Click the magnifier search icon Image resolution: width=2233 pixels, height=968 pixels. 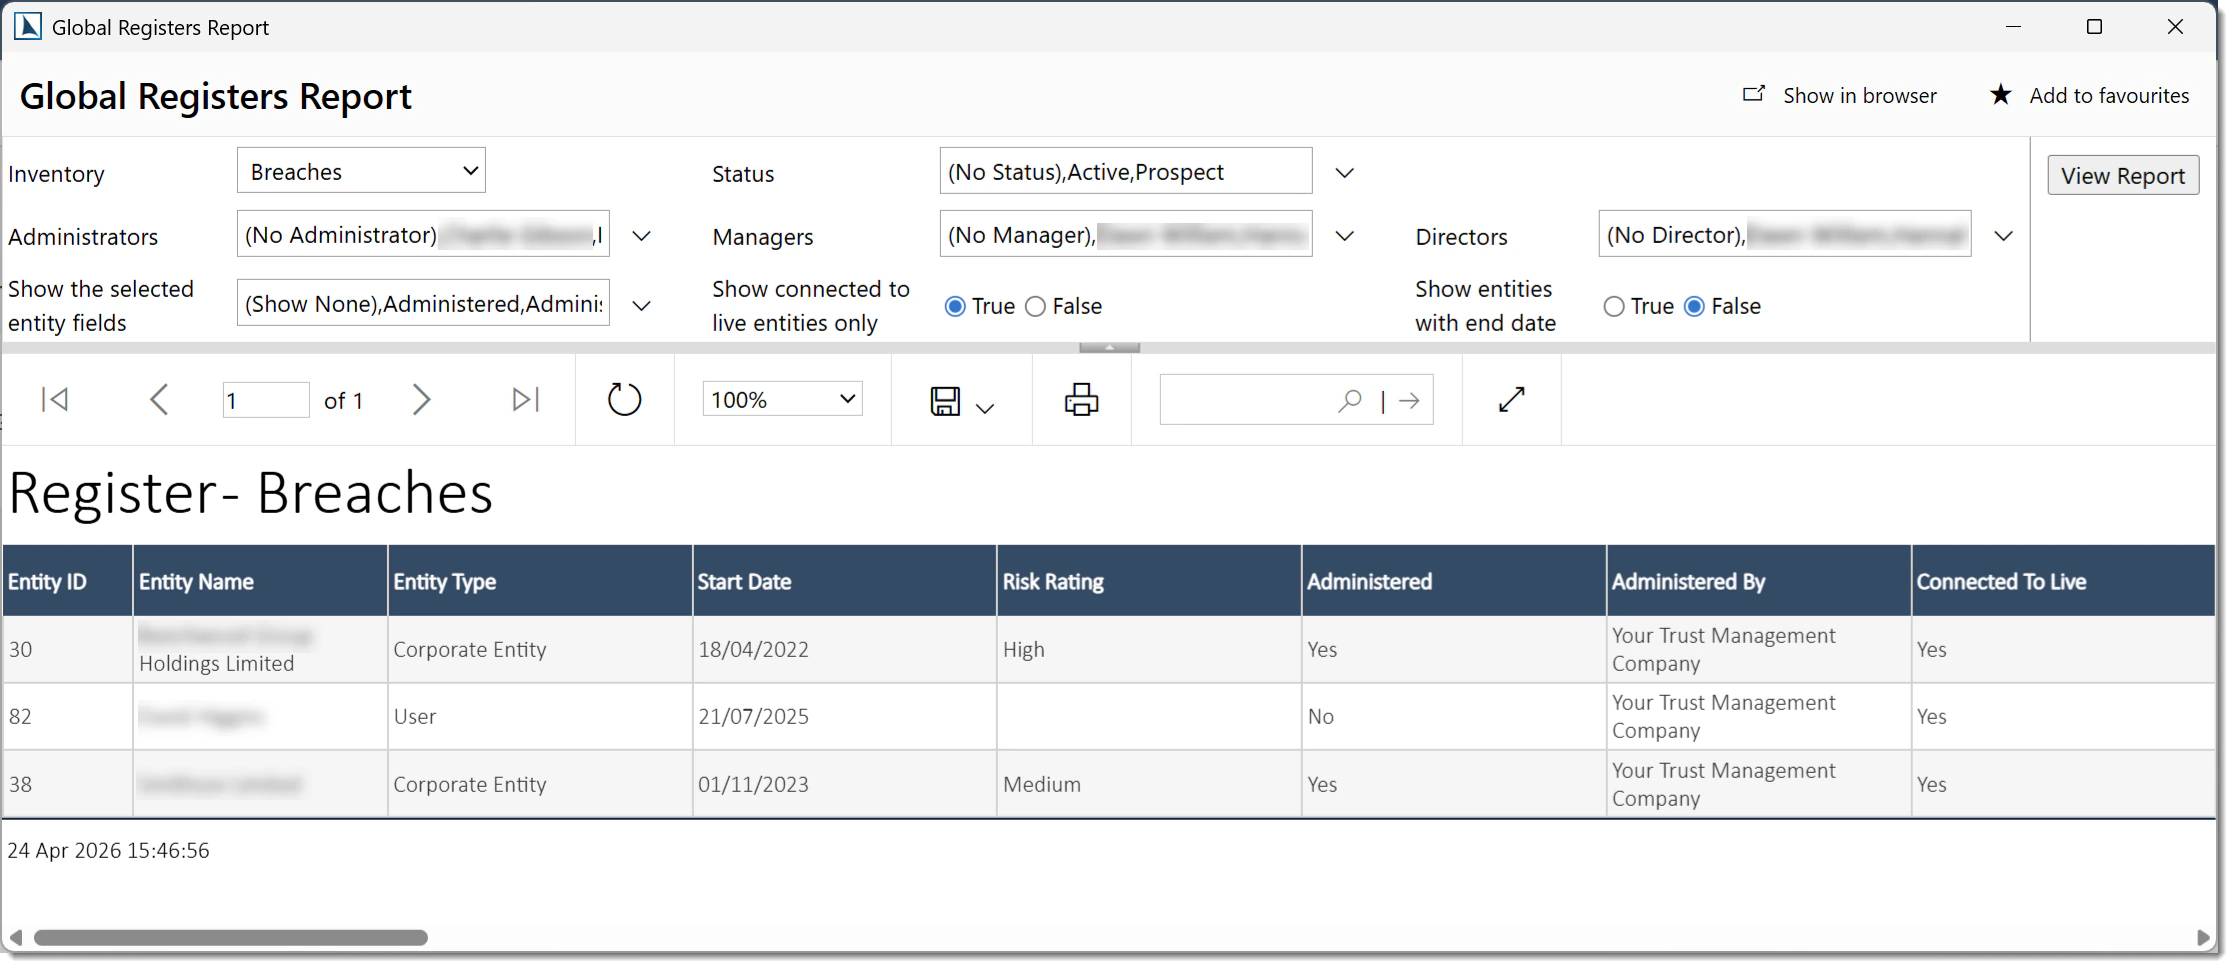[x=1349, y=400]
